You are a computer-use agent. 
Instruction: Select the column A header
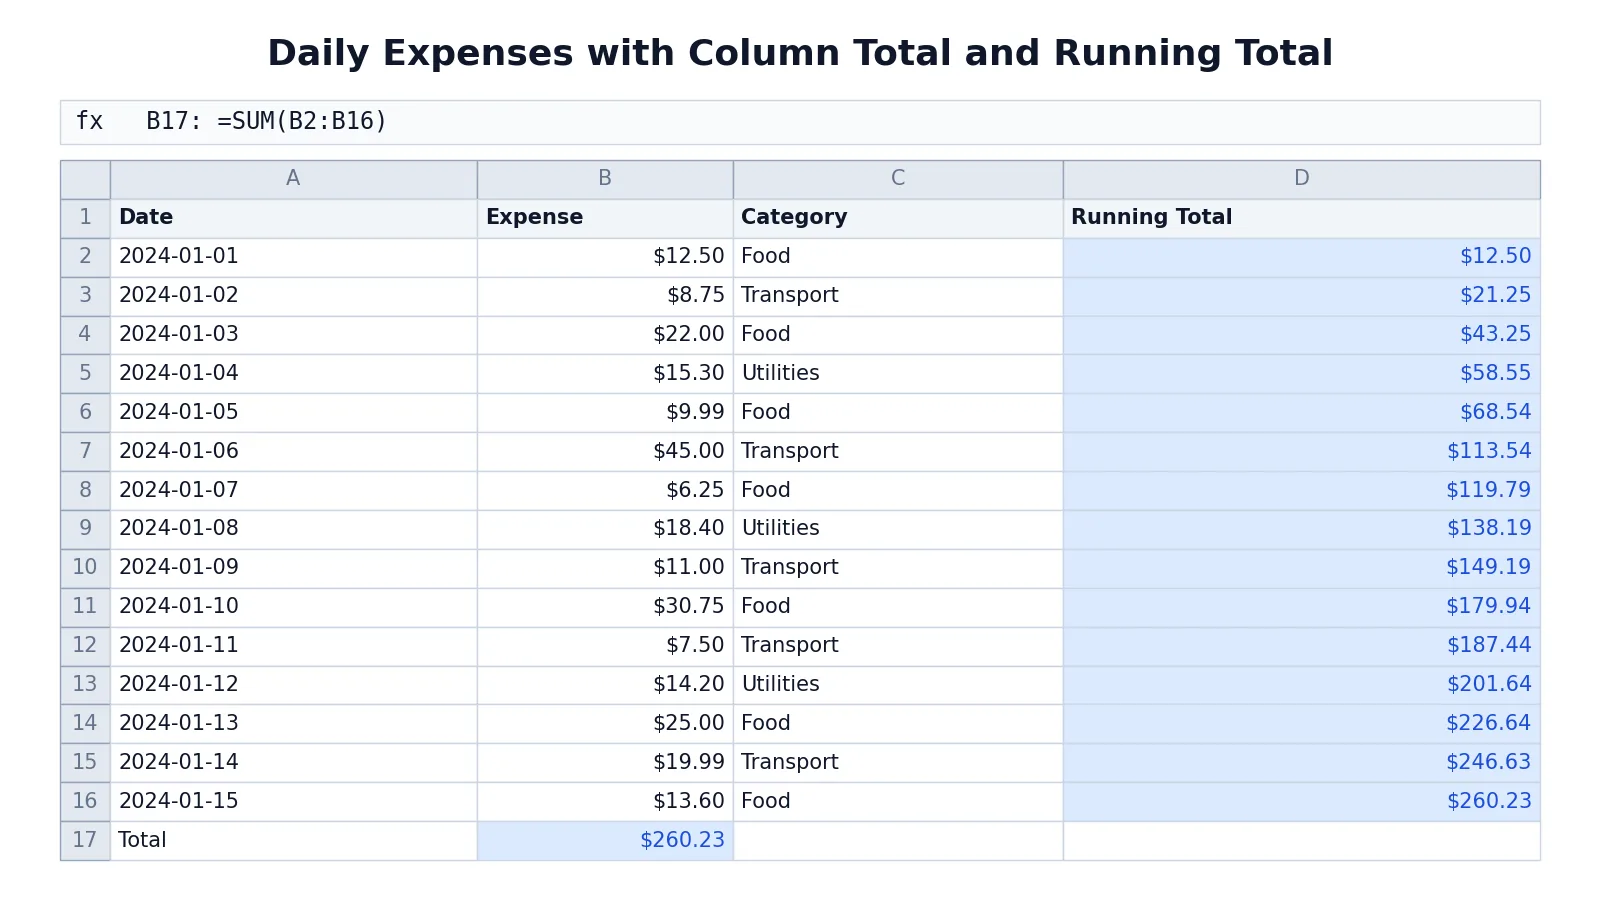click(x=293, y=179)
